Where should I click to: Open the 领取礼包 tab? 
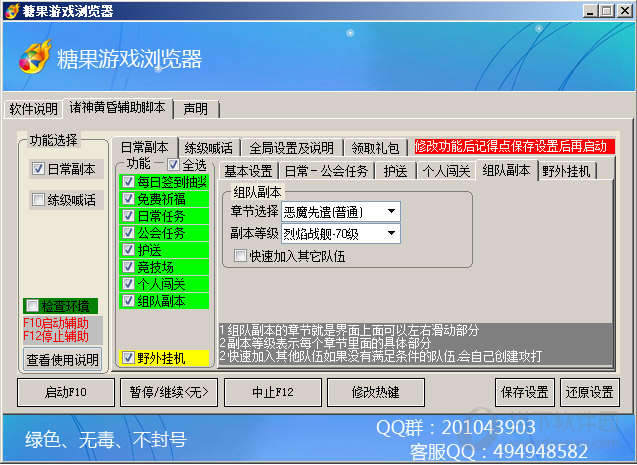point(375,148)
